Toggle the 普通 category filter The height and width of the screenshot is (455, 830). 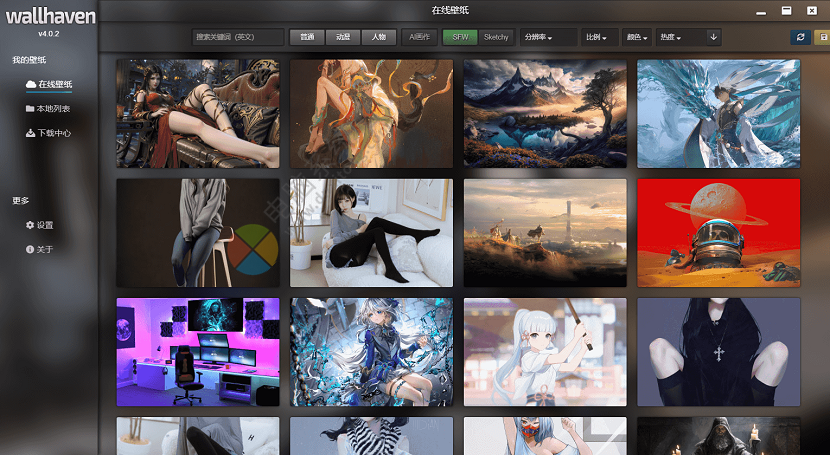pyautogui.click(x=307, y=37)
